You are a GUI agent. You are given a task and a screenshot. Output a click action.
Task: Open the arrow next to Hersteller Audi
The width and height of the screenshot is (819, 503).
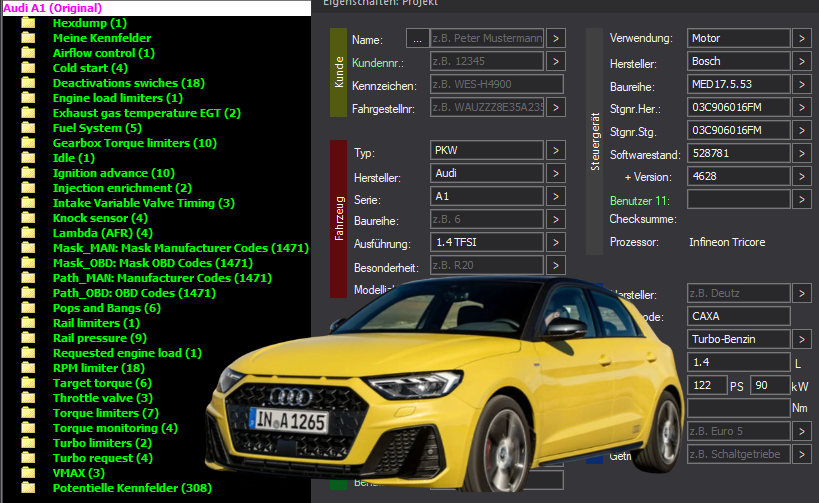pos(556,173)
